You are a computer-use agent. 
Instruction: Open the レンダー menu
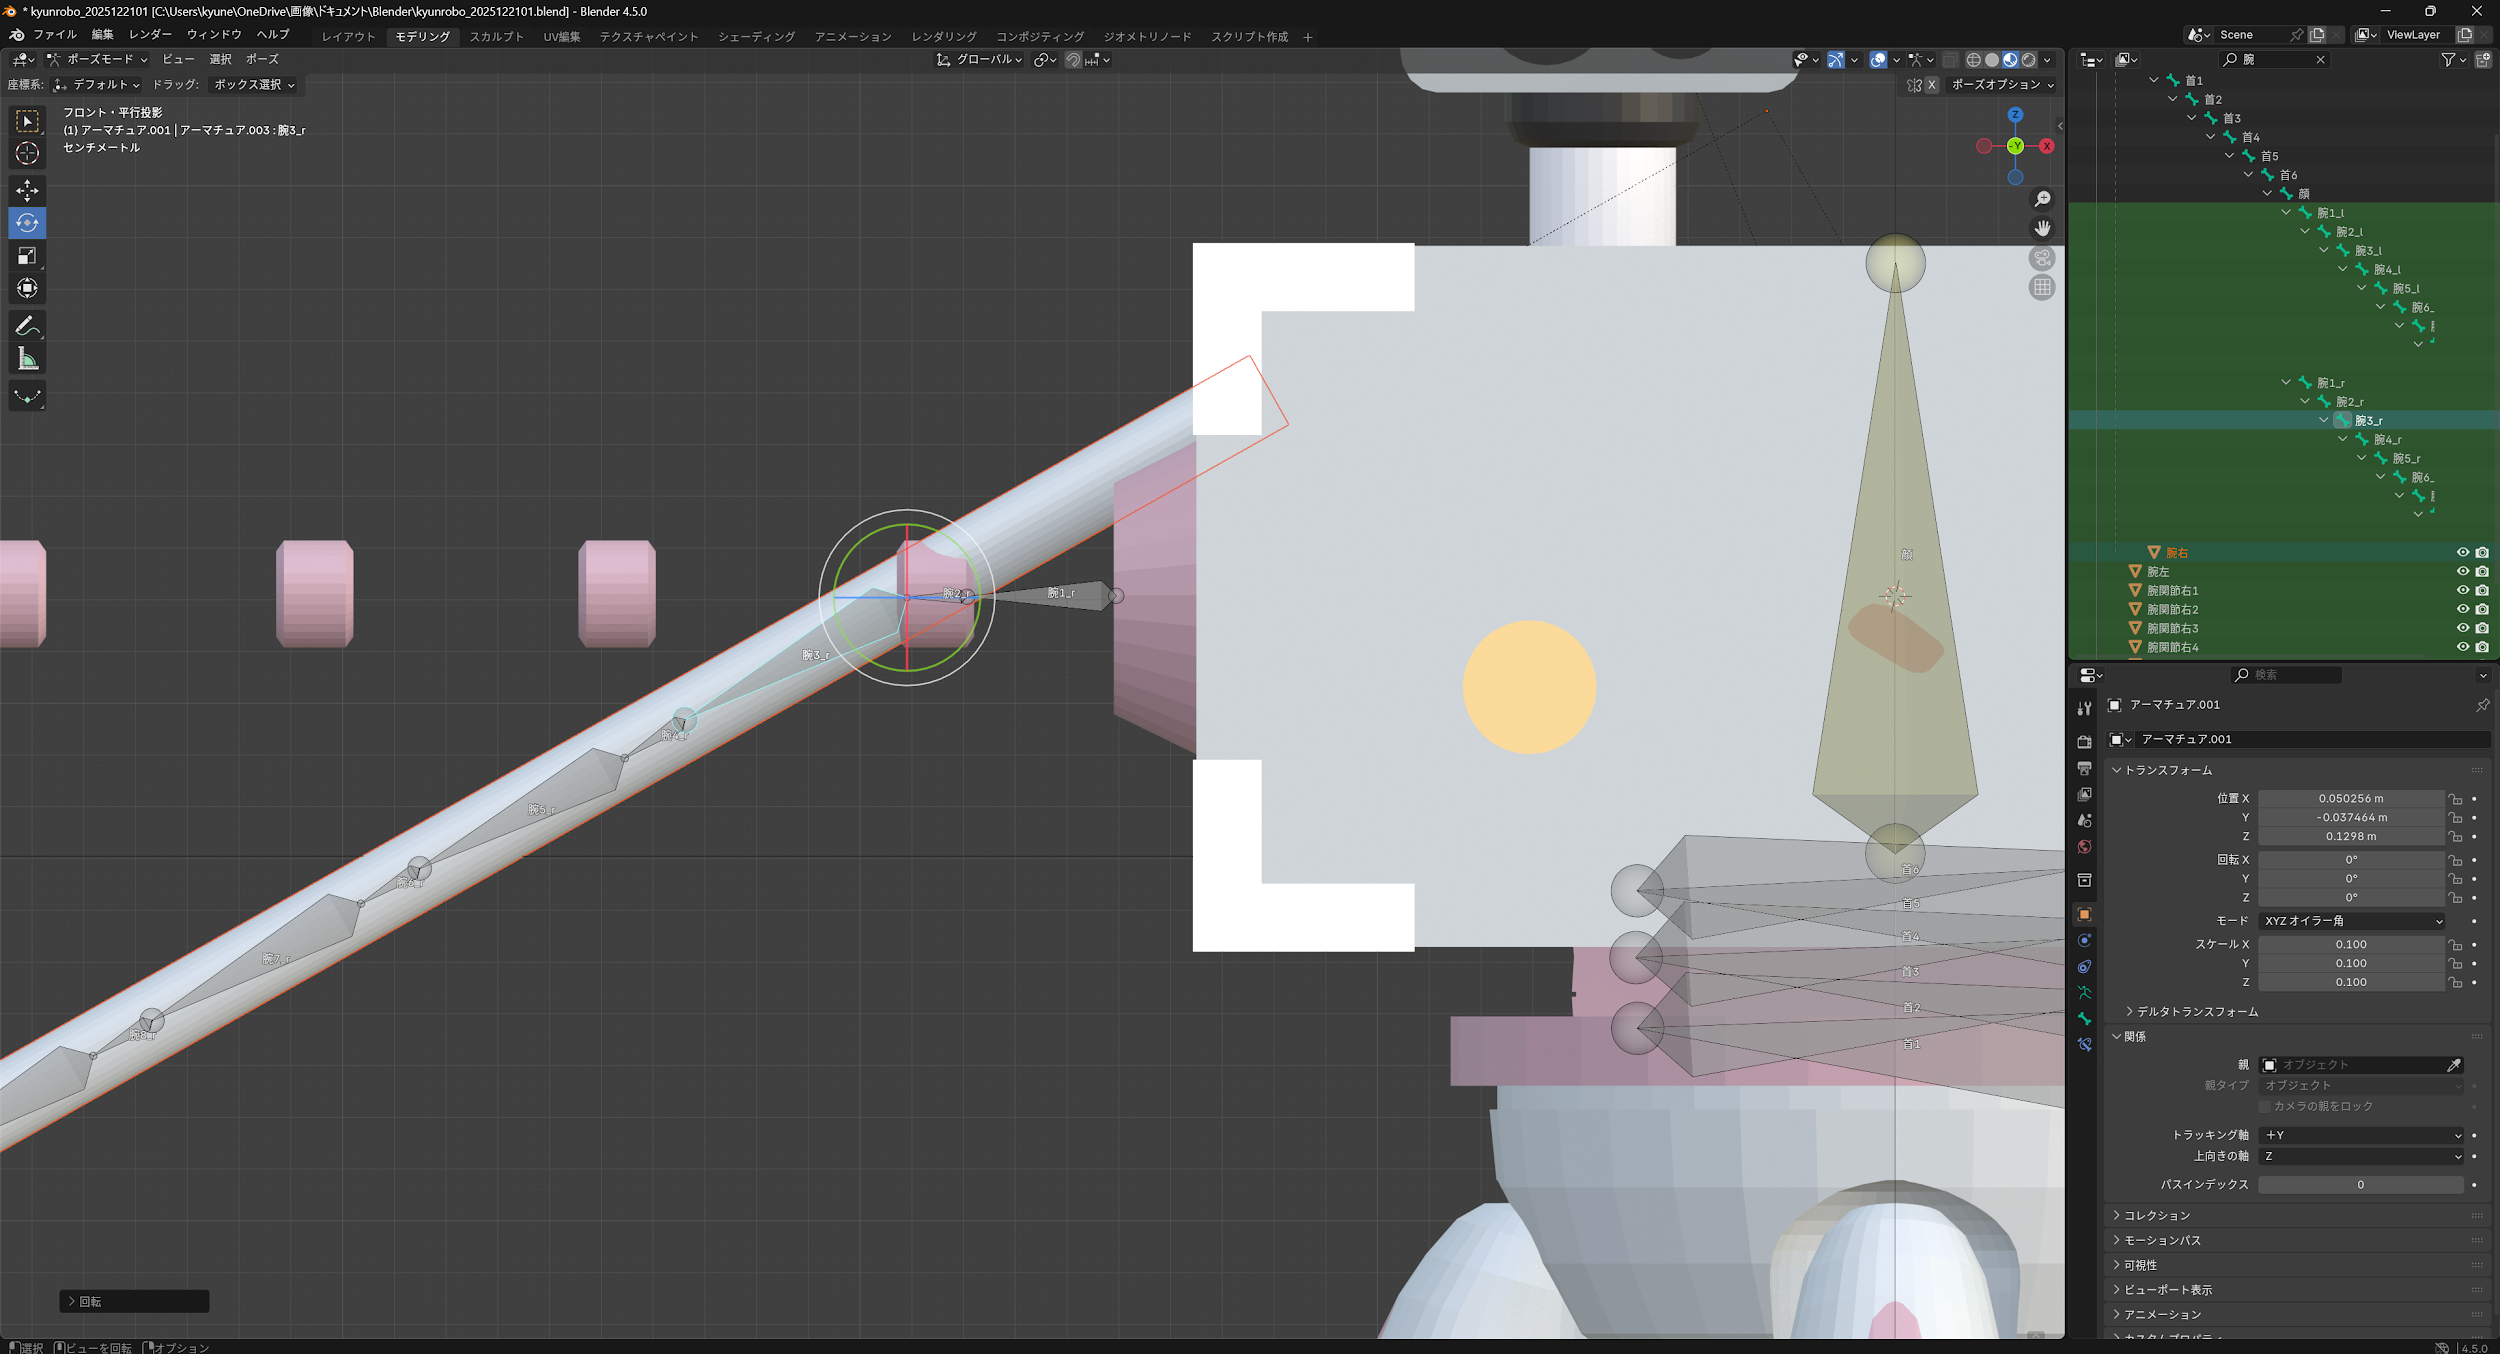pos(150,34)
